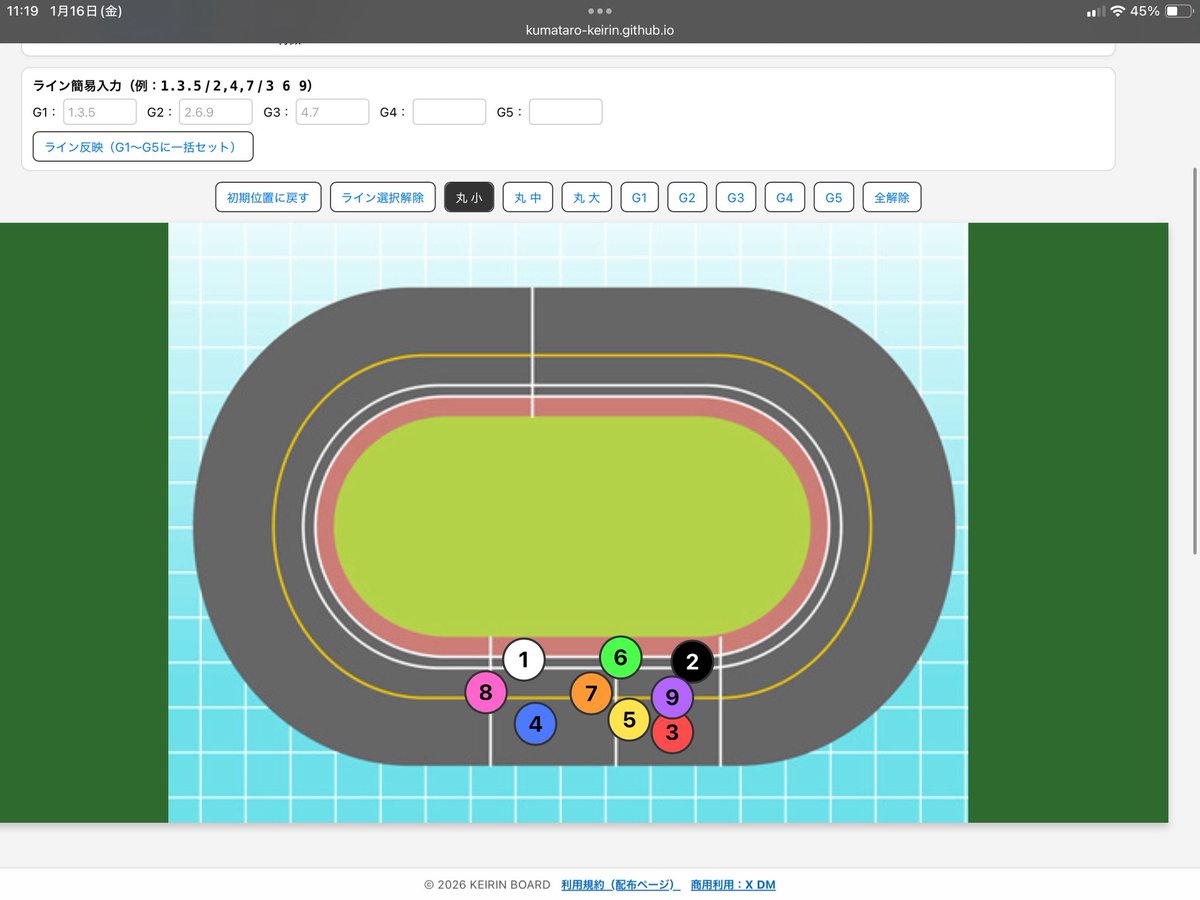Image resolution: width=1200 pixels, height=900 pixels.
Task: Select the pink rider circle number 8
Action: pos(486,692)
